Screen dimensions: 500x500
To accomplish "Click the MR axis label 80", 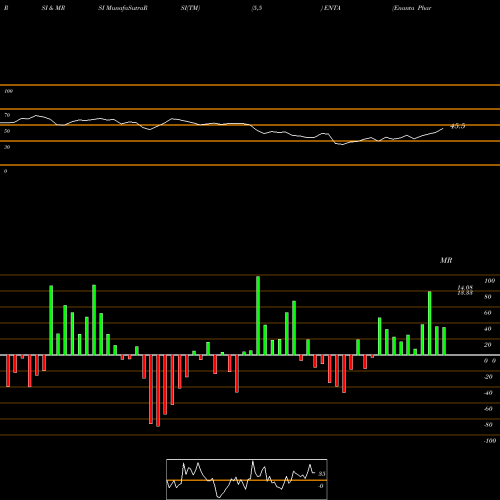I will tap(488, 297).
